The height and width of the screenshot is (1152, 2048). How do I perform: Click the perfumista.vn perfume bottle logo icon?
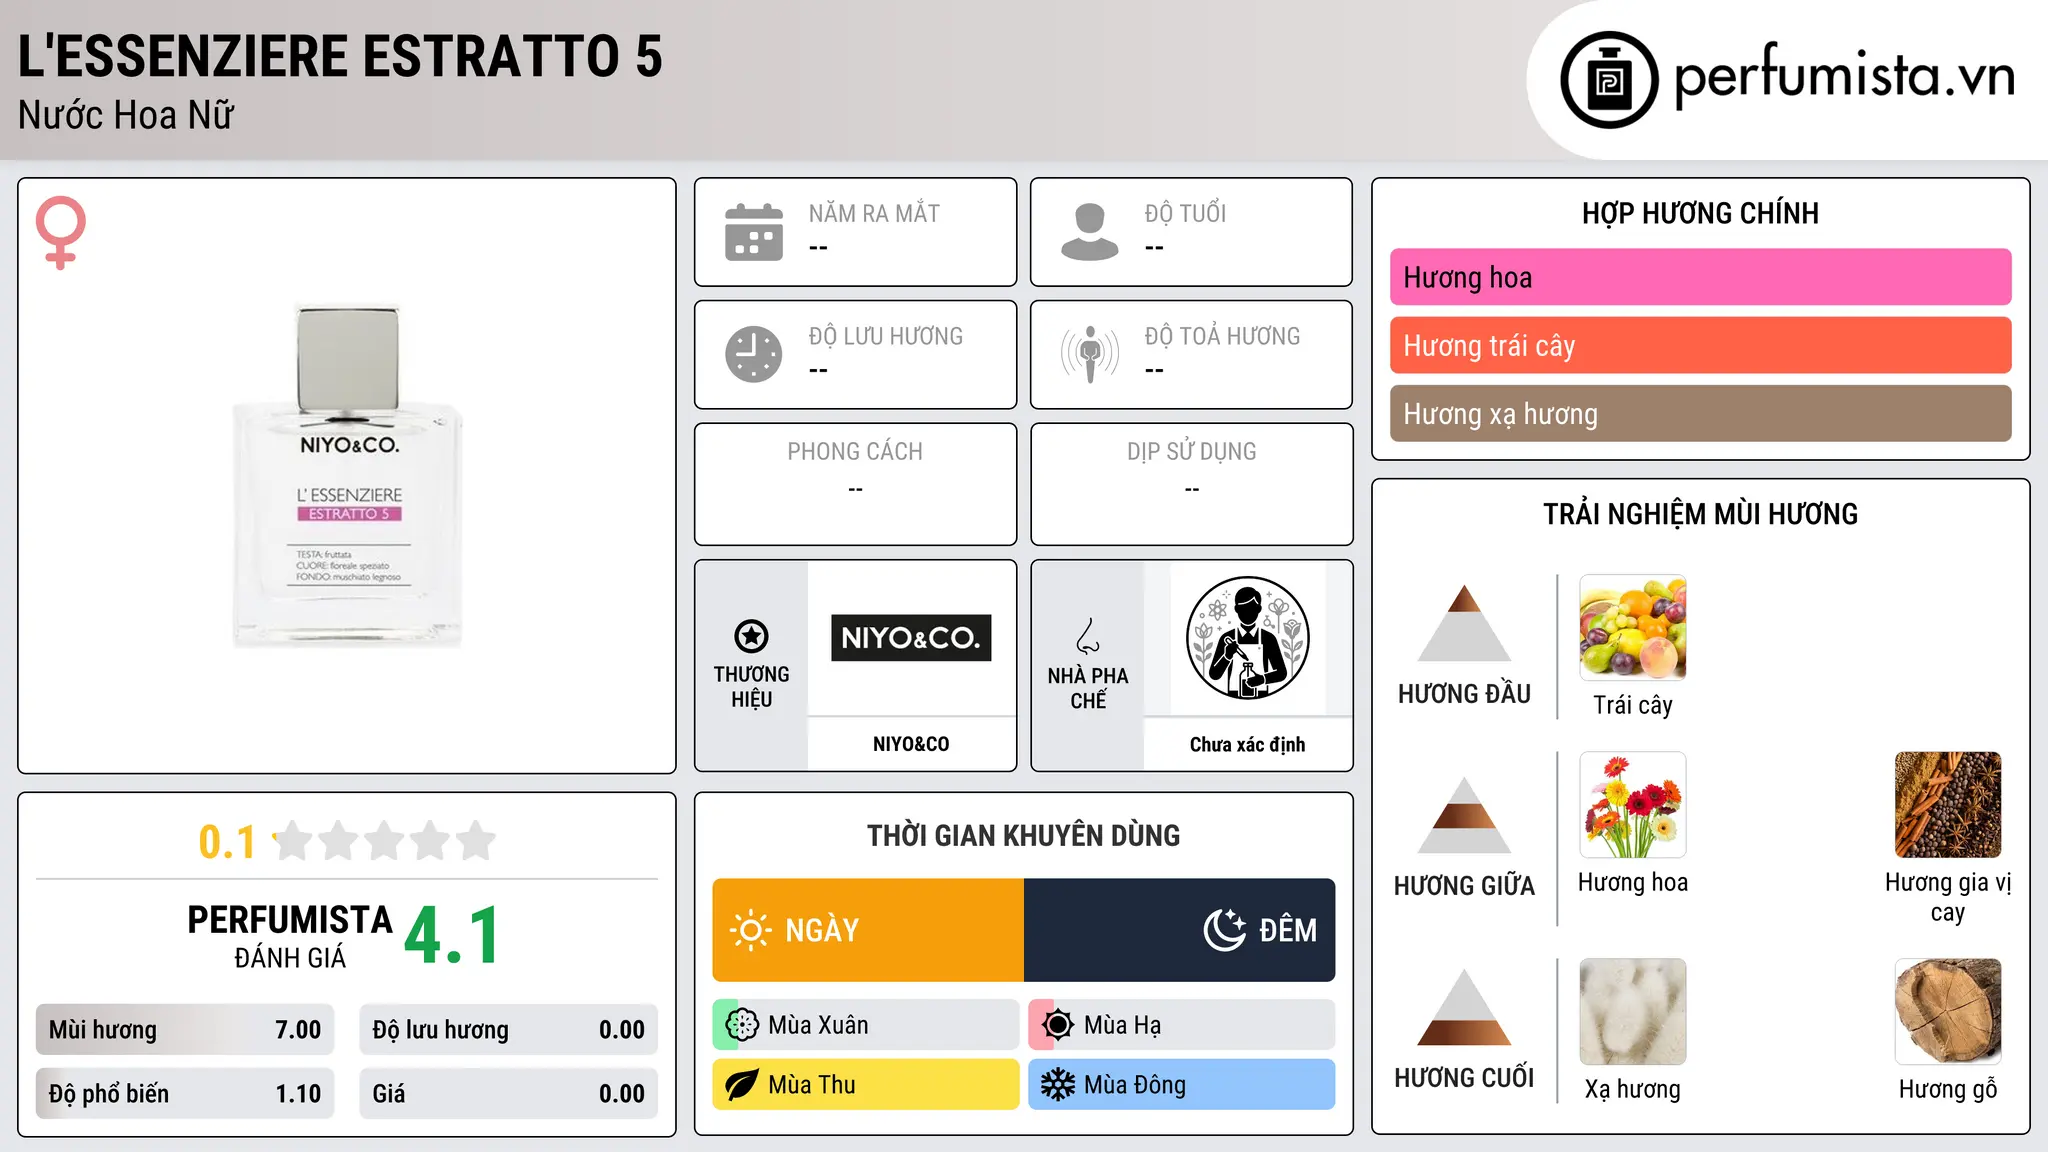pos(1609,80)
